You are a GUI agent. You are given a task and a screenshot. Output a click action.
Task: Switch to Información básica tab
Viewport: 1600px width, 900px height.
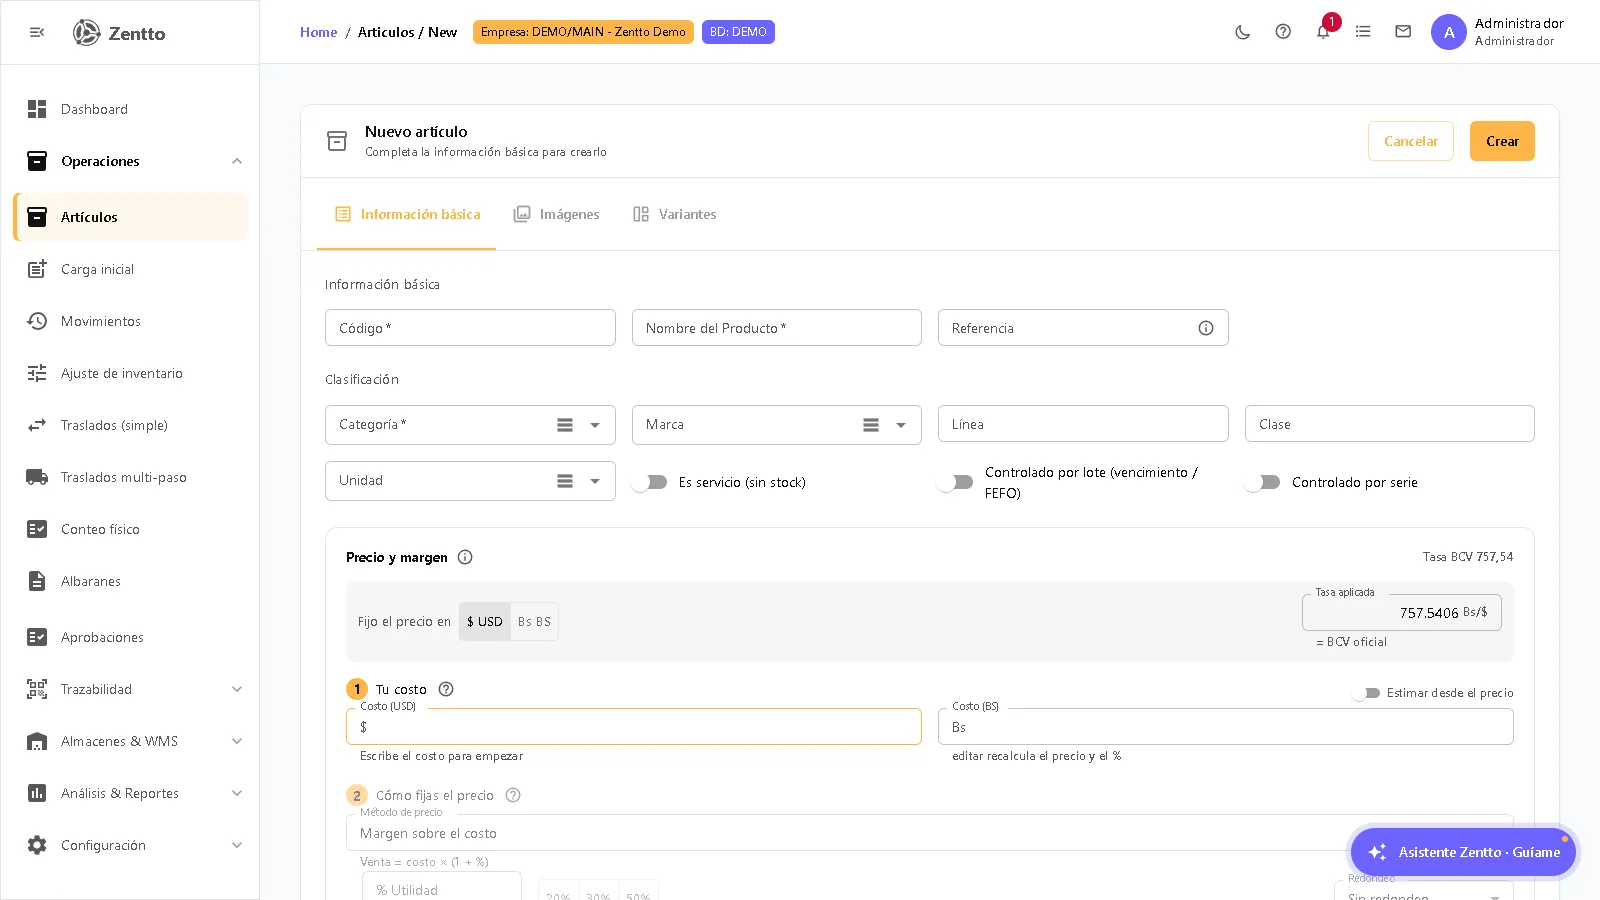[x=407, y=214]
